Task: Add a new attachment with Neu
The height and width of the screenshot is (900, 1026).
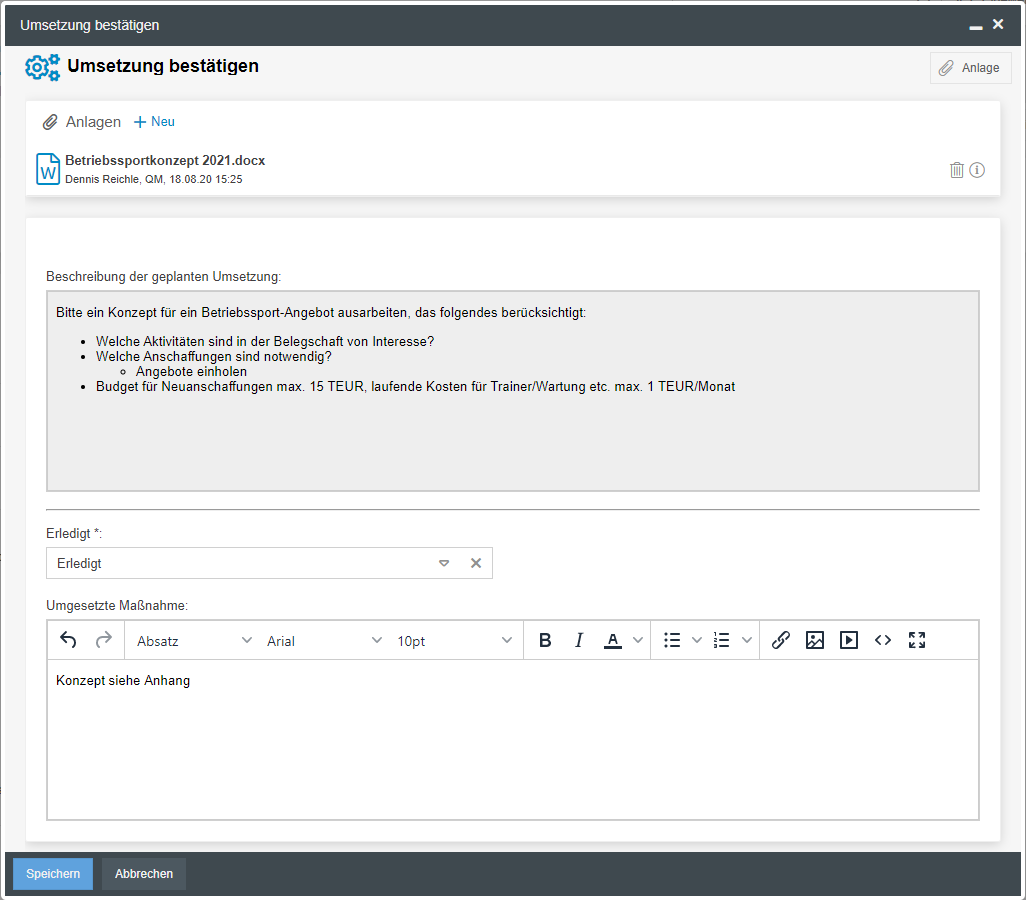Action: click(155, 122)
